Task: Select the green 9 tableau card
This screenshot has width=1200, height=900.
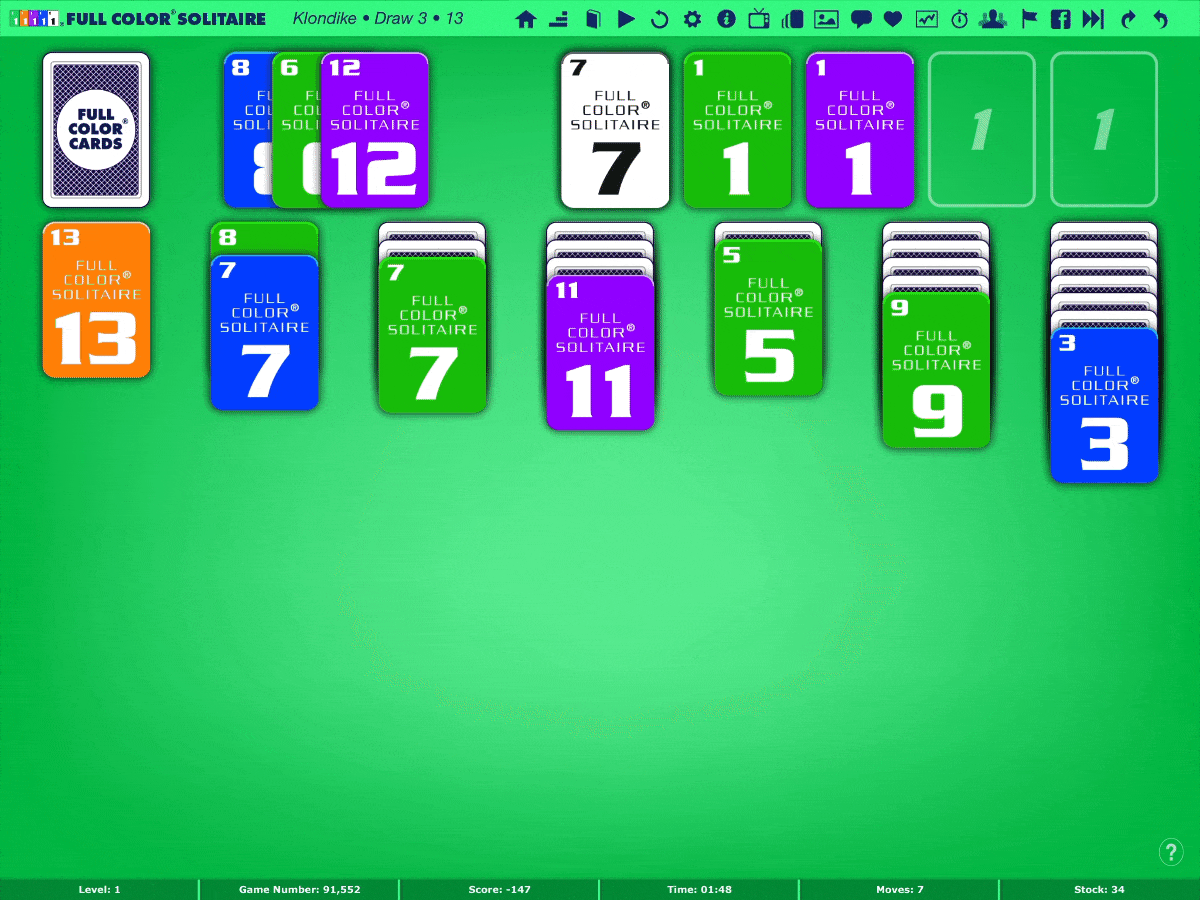Action: click(x=936, y=370)
